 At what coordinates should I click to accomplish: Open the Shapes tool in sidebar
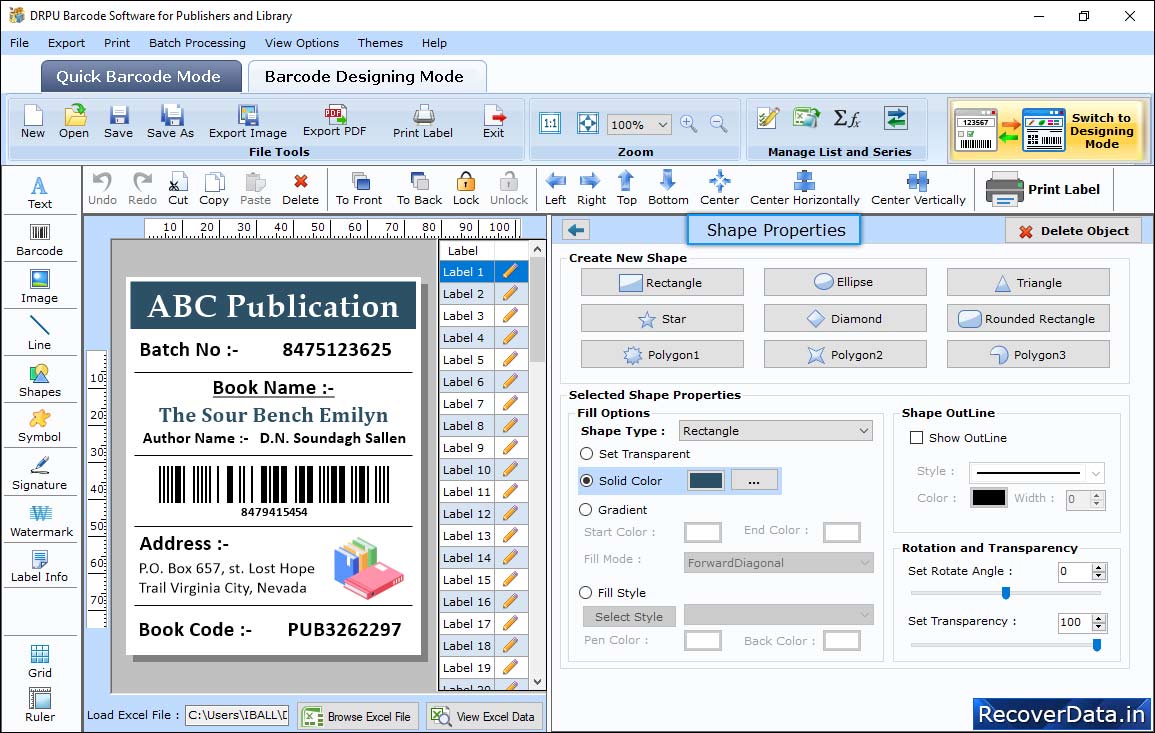click(x=40, y=380)
